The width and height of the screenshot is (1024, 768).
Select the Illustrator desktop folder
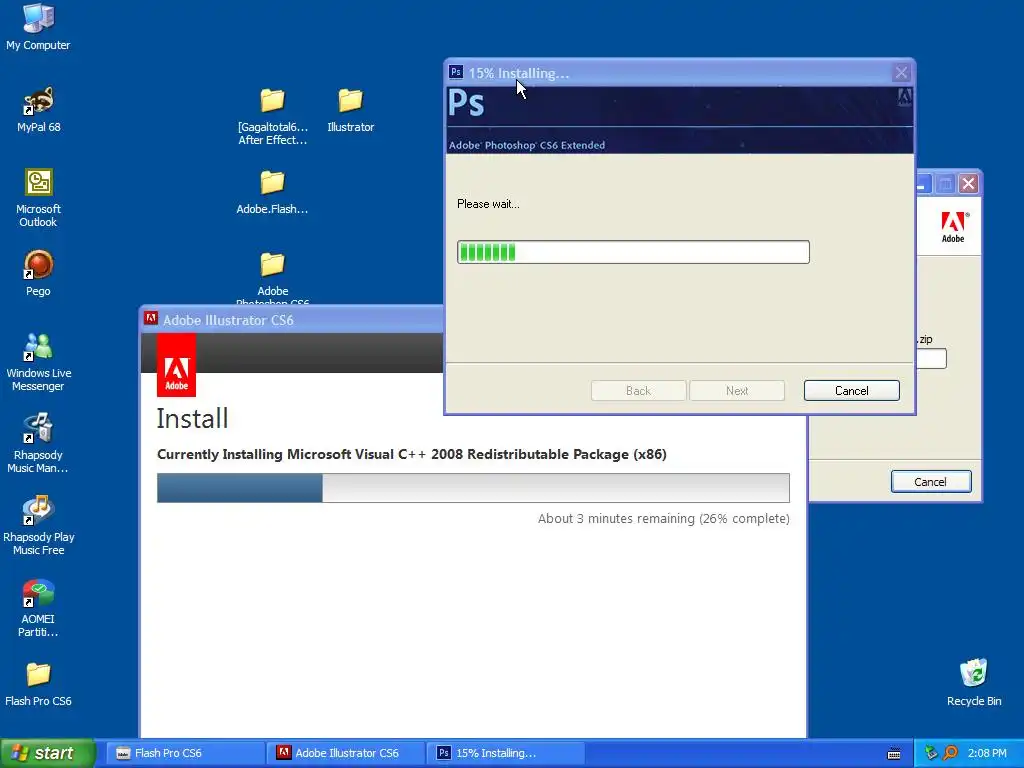351,110
